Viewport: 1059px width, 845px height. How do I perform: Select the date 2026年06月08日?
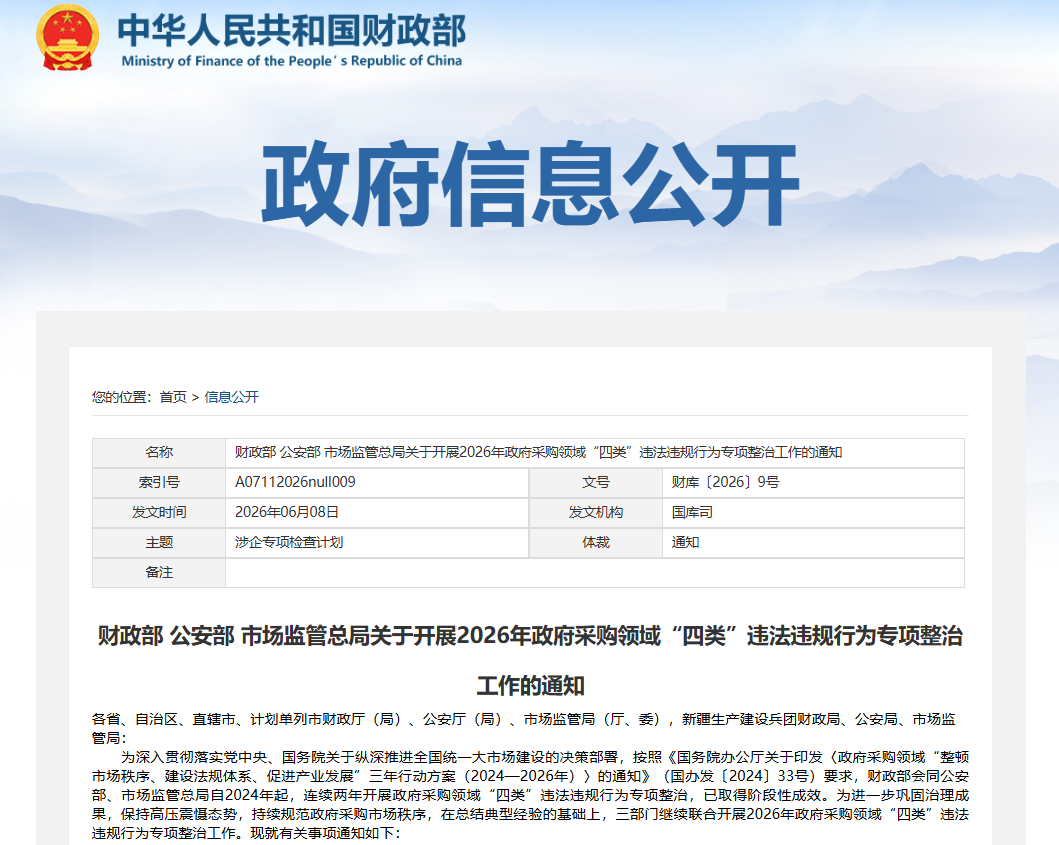[x=287, y=513]
